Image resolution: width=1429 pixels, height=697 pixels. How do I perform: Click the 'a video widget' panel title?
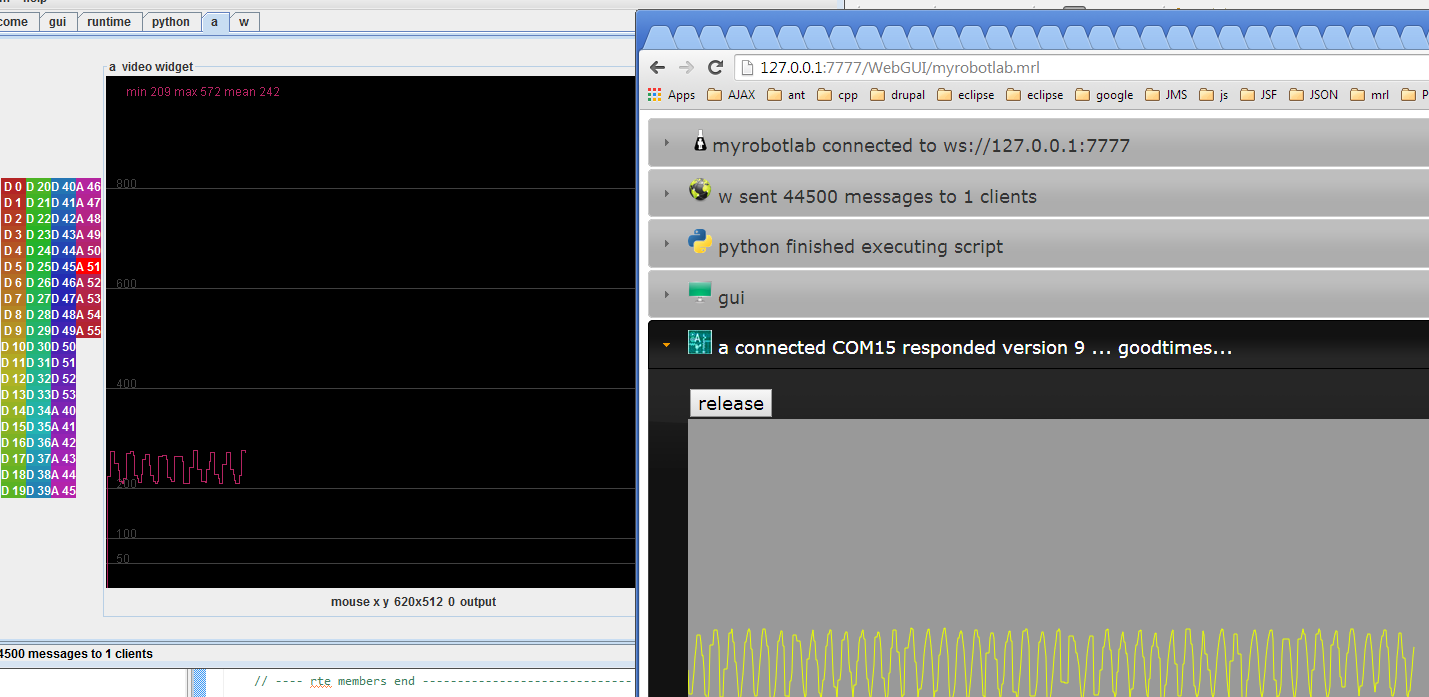pos(151,67)
